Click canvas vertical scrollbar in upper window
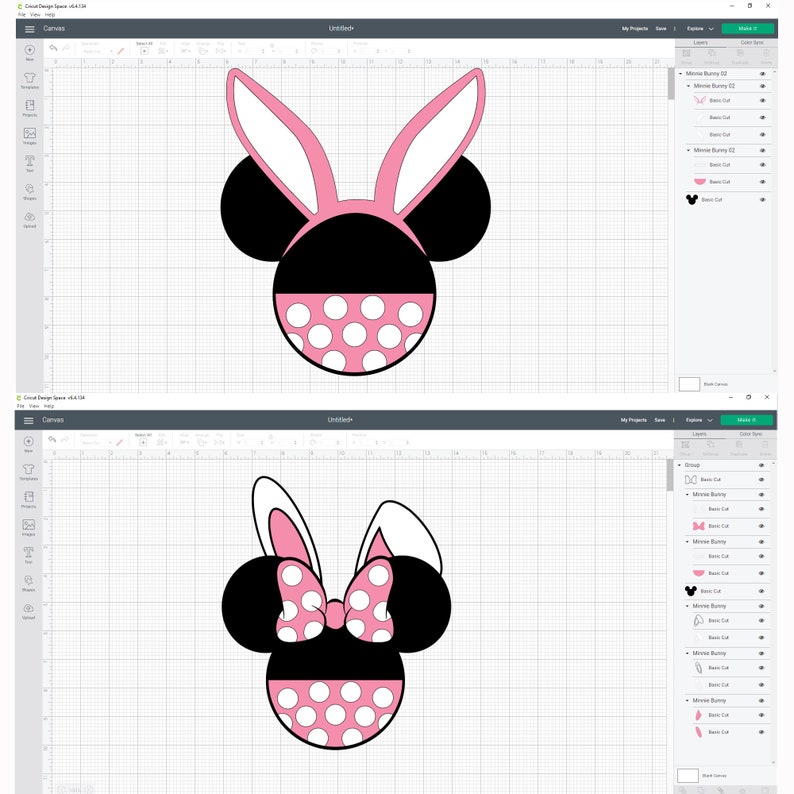794x794 pixels. (x=671, y=84)
